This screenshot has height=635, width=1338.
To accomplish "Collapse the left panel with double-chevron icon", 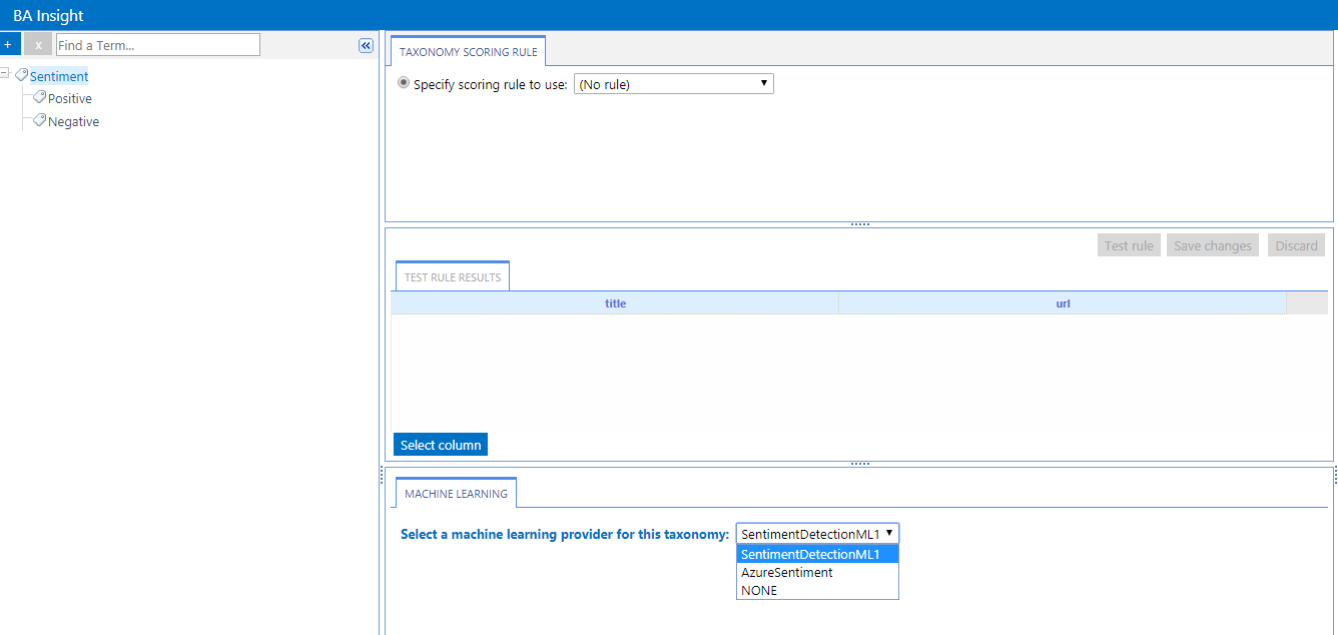I will pyautogui.click(x=366, y=46).
